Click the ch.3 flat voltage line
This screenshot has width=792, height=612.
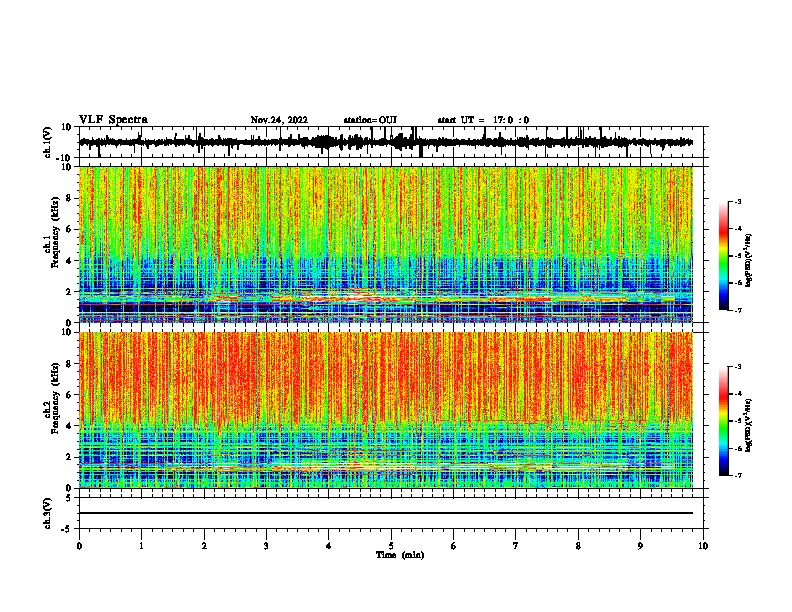point(386,513)
